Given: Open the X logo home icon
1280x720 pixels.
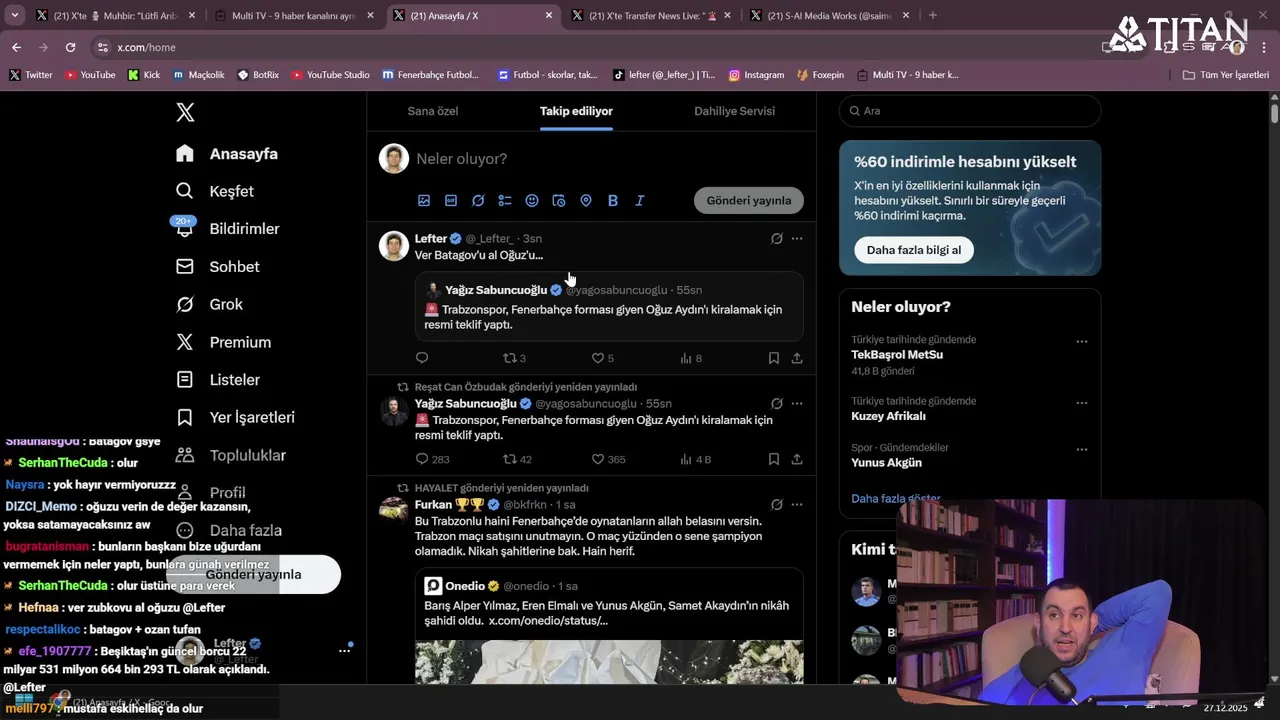Looking at the screenshot, I should coord(185,112).
